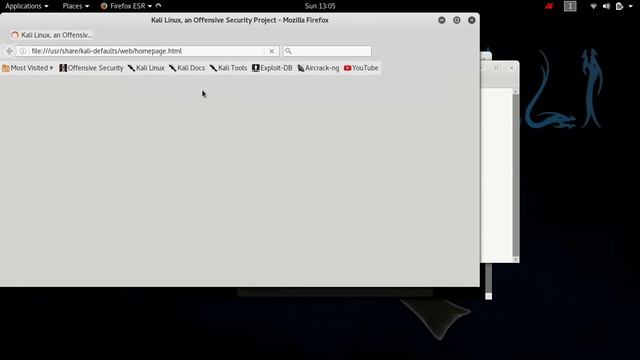This screenshot has height=360, width=640.
Task: Go back with the back arrow button
Action: 9,51
